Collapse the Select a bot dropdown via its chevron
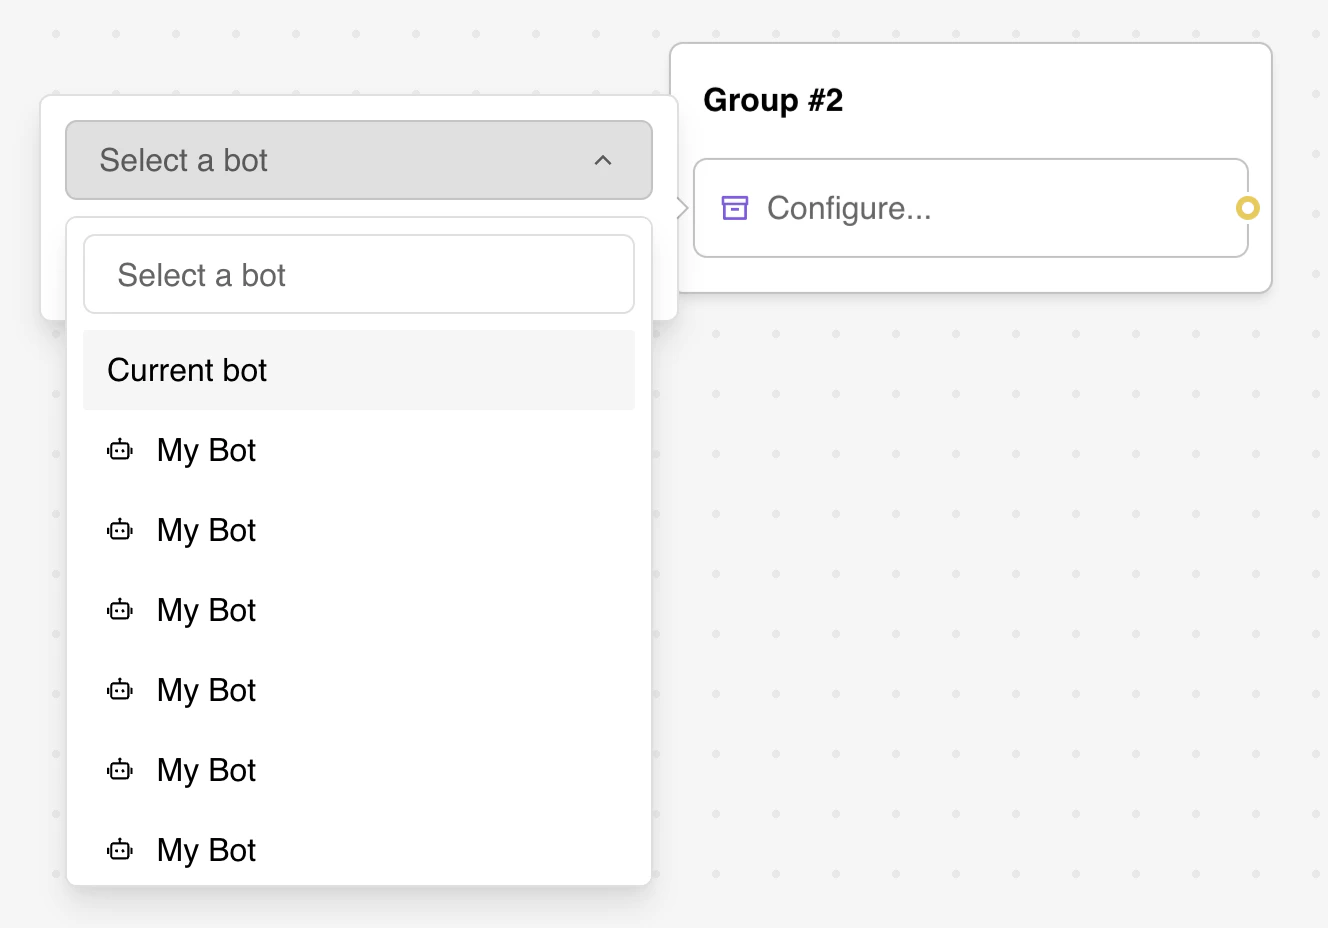The height and width of the screenshot is (928, 1328). pyautogui.click(x=602, y=160)
